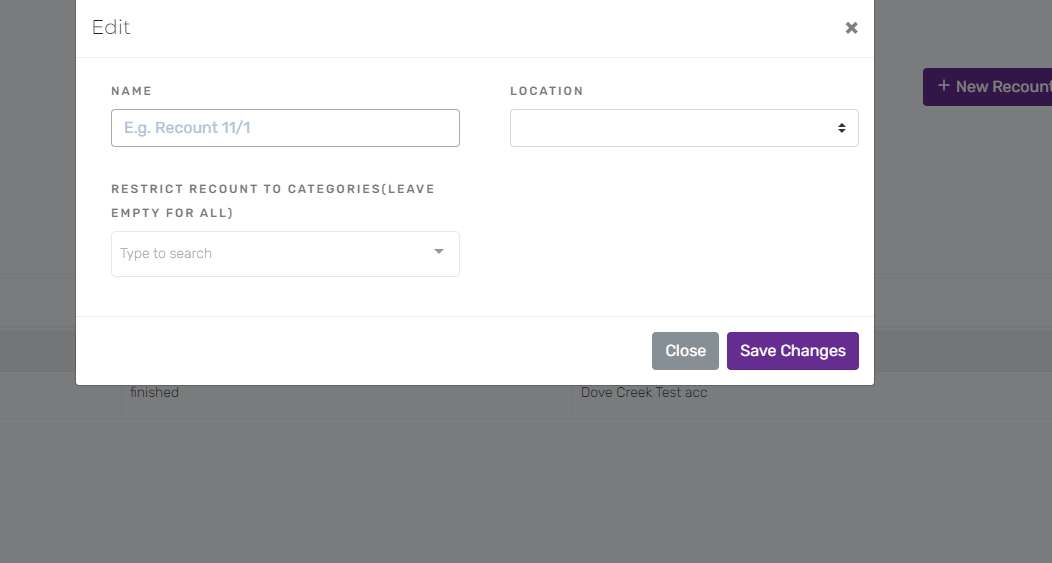Click the New Recount button text
Image resolution: width=1052 pixels, height=563 pixels.
coord(1004,87)
